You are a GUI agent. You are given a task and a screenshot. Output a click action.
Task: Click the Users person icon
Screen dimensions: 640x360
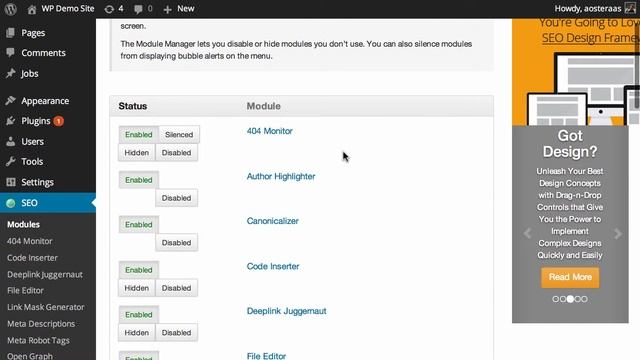coord(11,141)
